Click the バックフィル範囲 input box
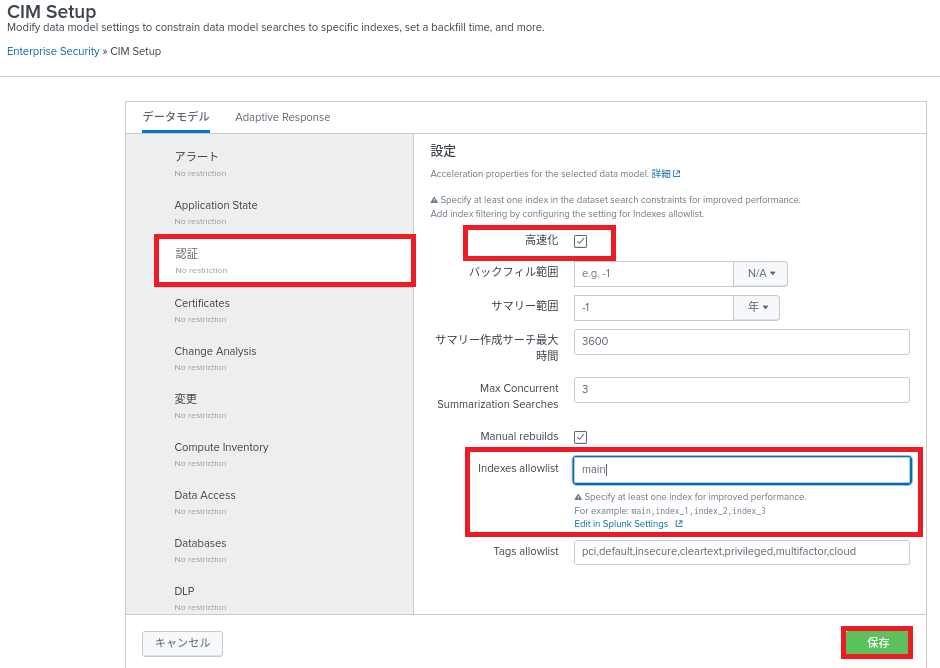 tap(654, 274)
